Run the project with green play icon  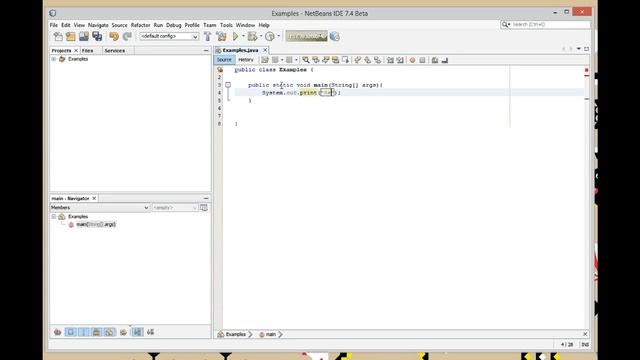click(x=236, y=36)
